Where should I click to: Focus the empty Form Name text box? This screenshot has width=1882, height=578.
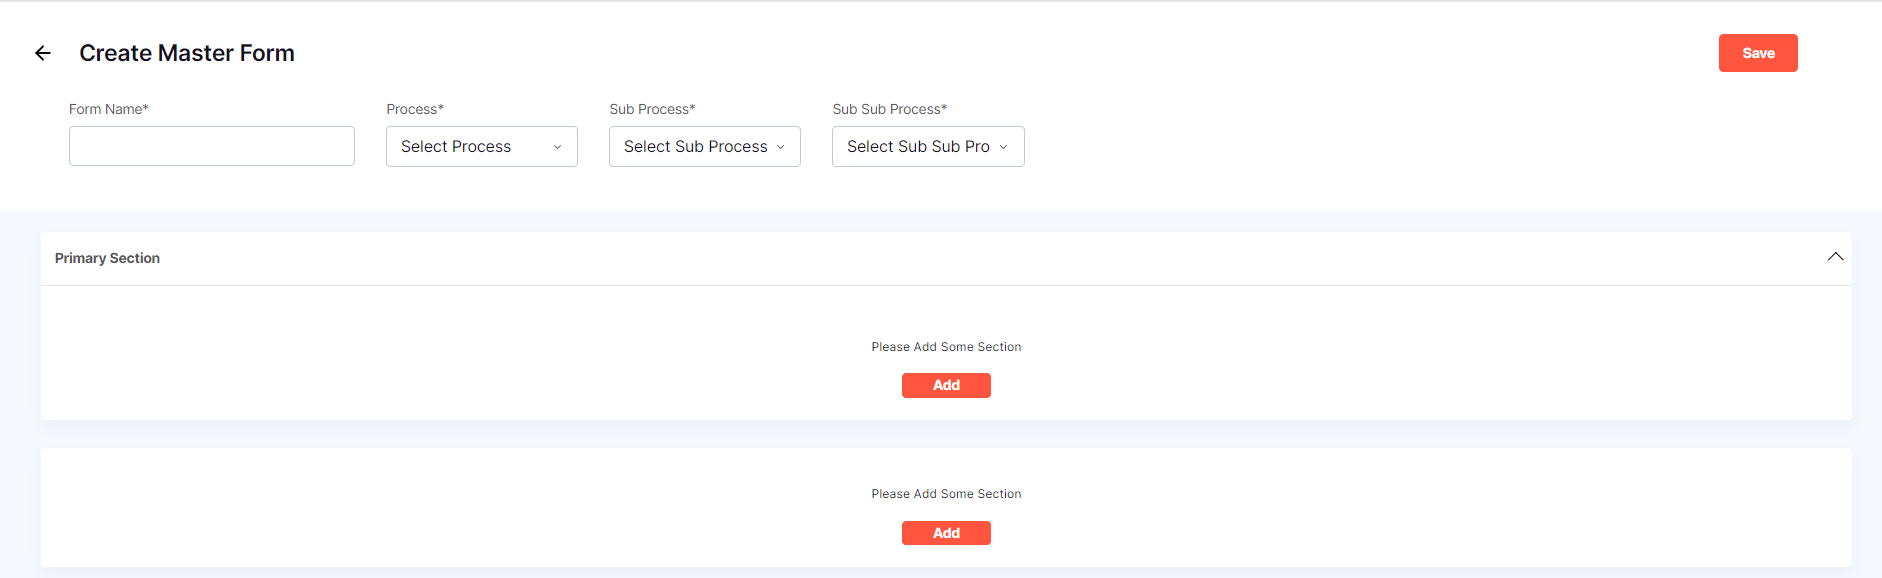[211, 146]
